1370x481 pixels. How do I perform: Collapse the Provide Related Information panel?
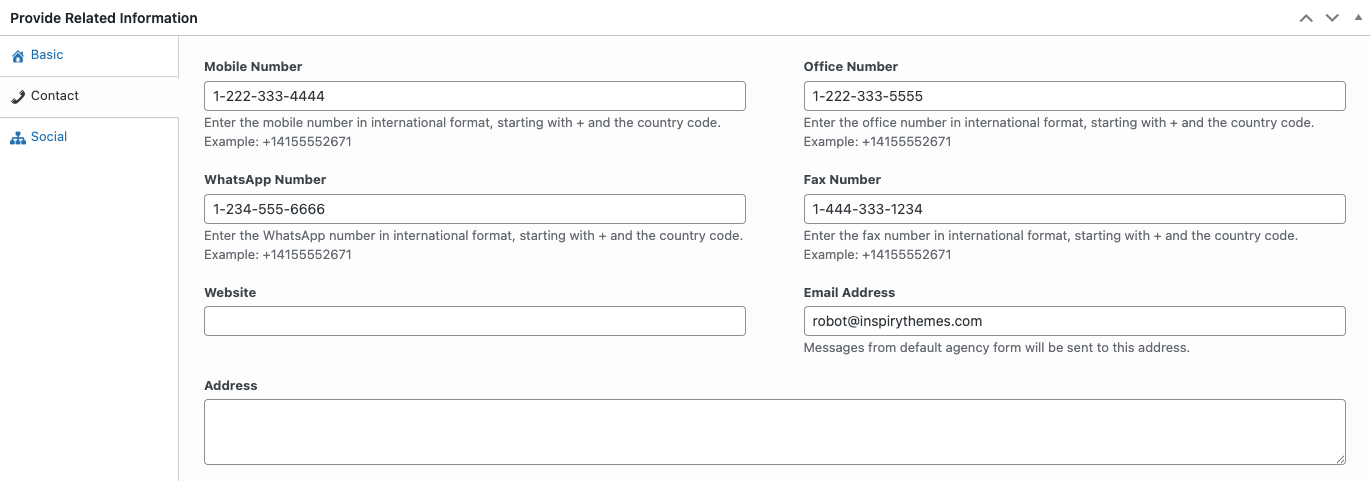(1358, 18)
